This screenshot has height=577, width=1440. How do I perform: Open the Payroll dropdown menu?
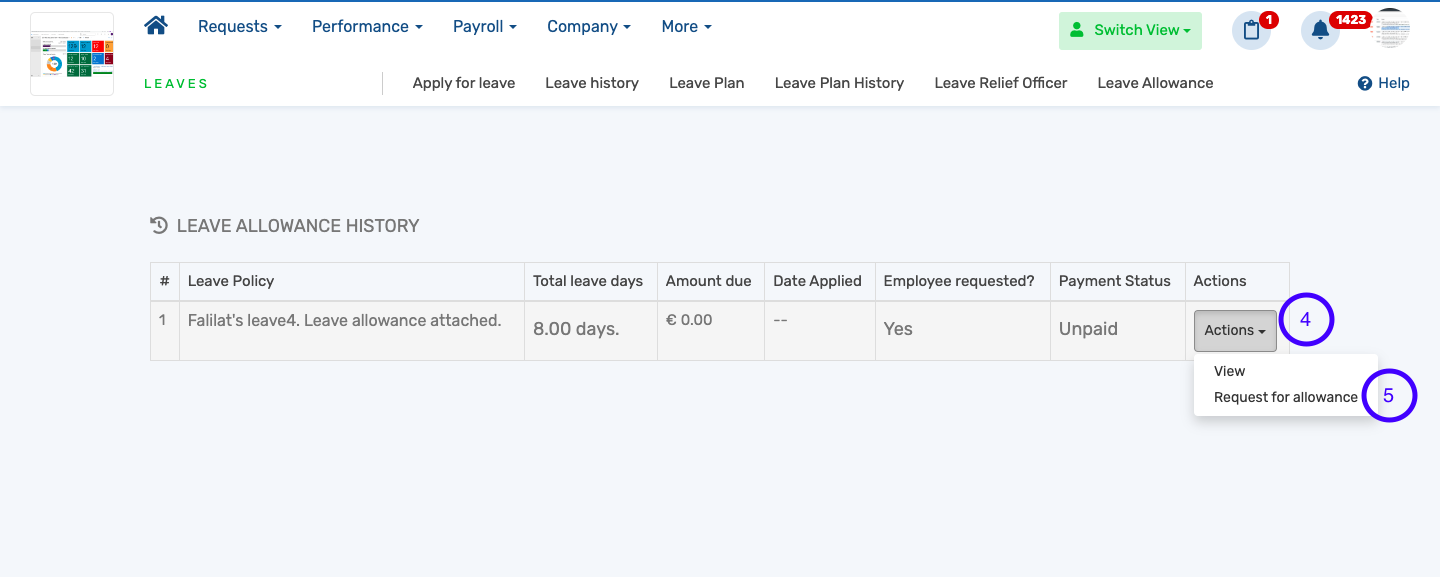pyautogui.click(x=484, y=27)
